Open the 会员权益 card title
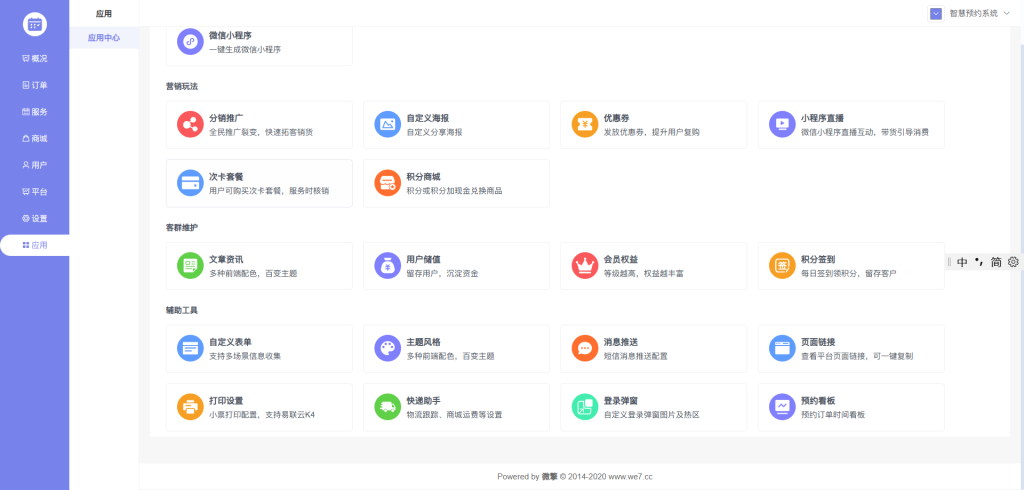The width and height of the screenshot is (1024, 490). click(x=621, y=259)
